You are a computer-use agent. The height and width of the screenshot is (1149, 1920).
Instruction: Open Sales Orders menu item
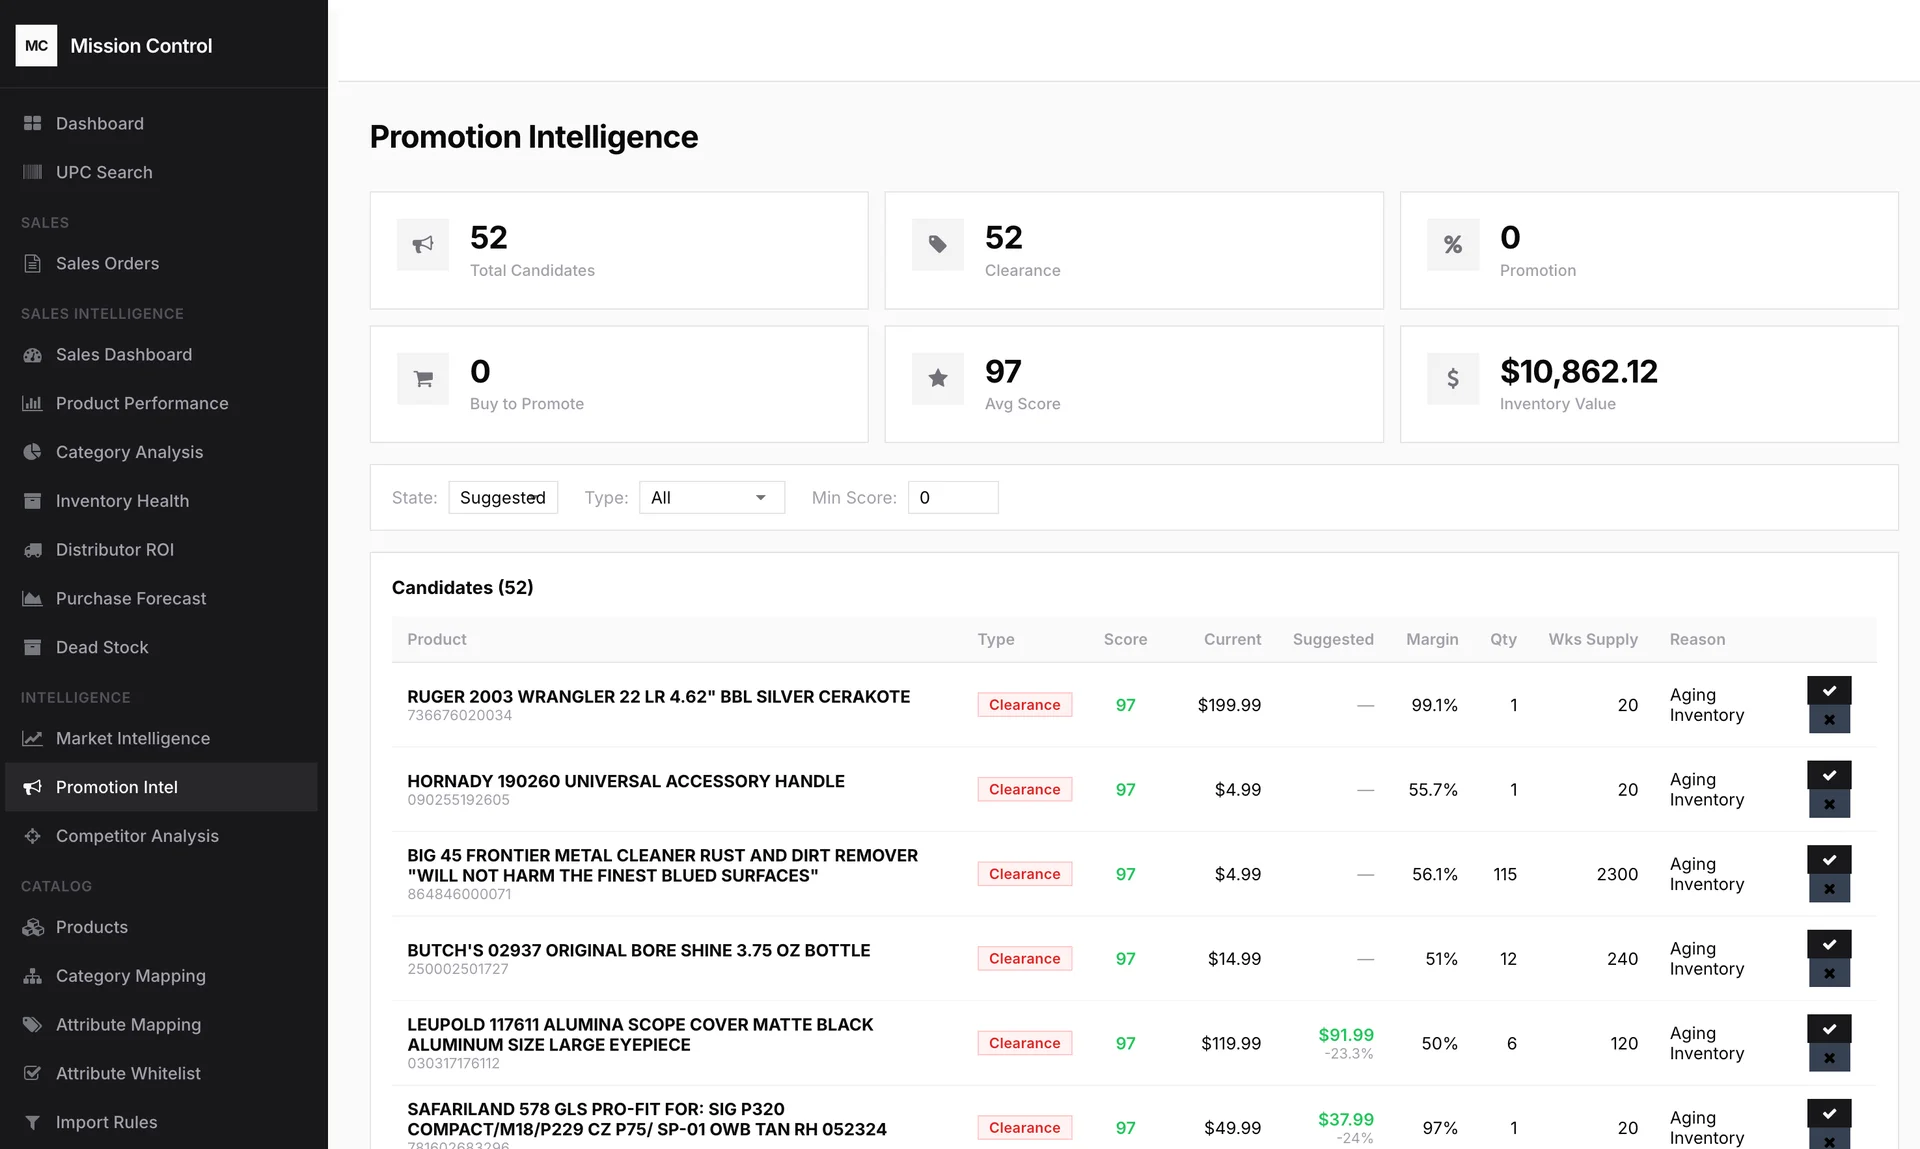(x=161, y=263)
